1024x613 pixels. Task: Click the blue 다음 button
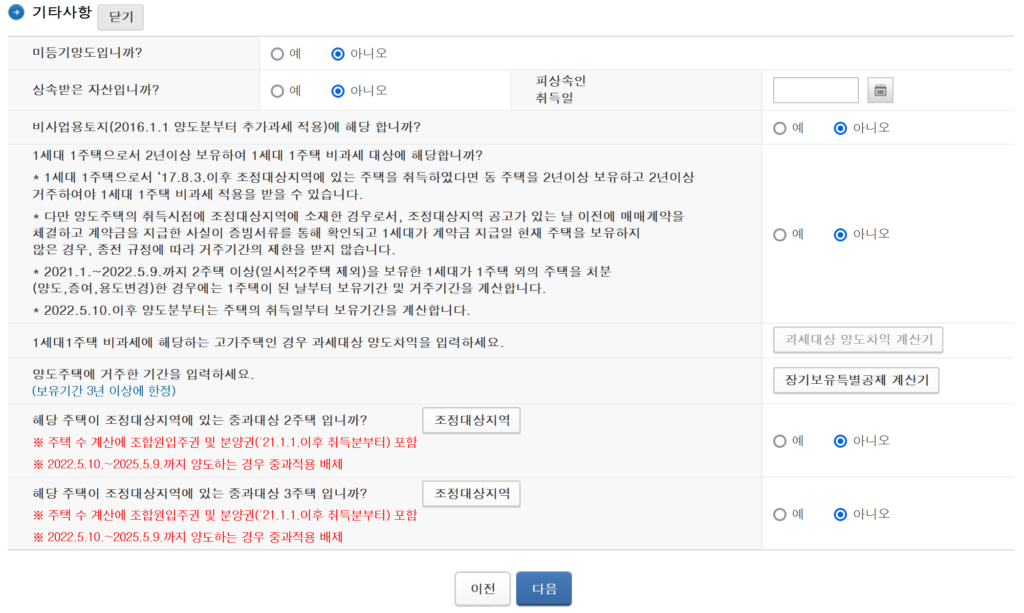(x=544, y=589)
